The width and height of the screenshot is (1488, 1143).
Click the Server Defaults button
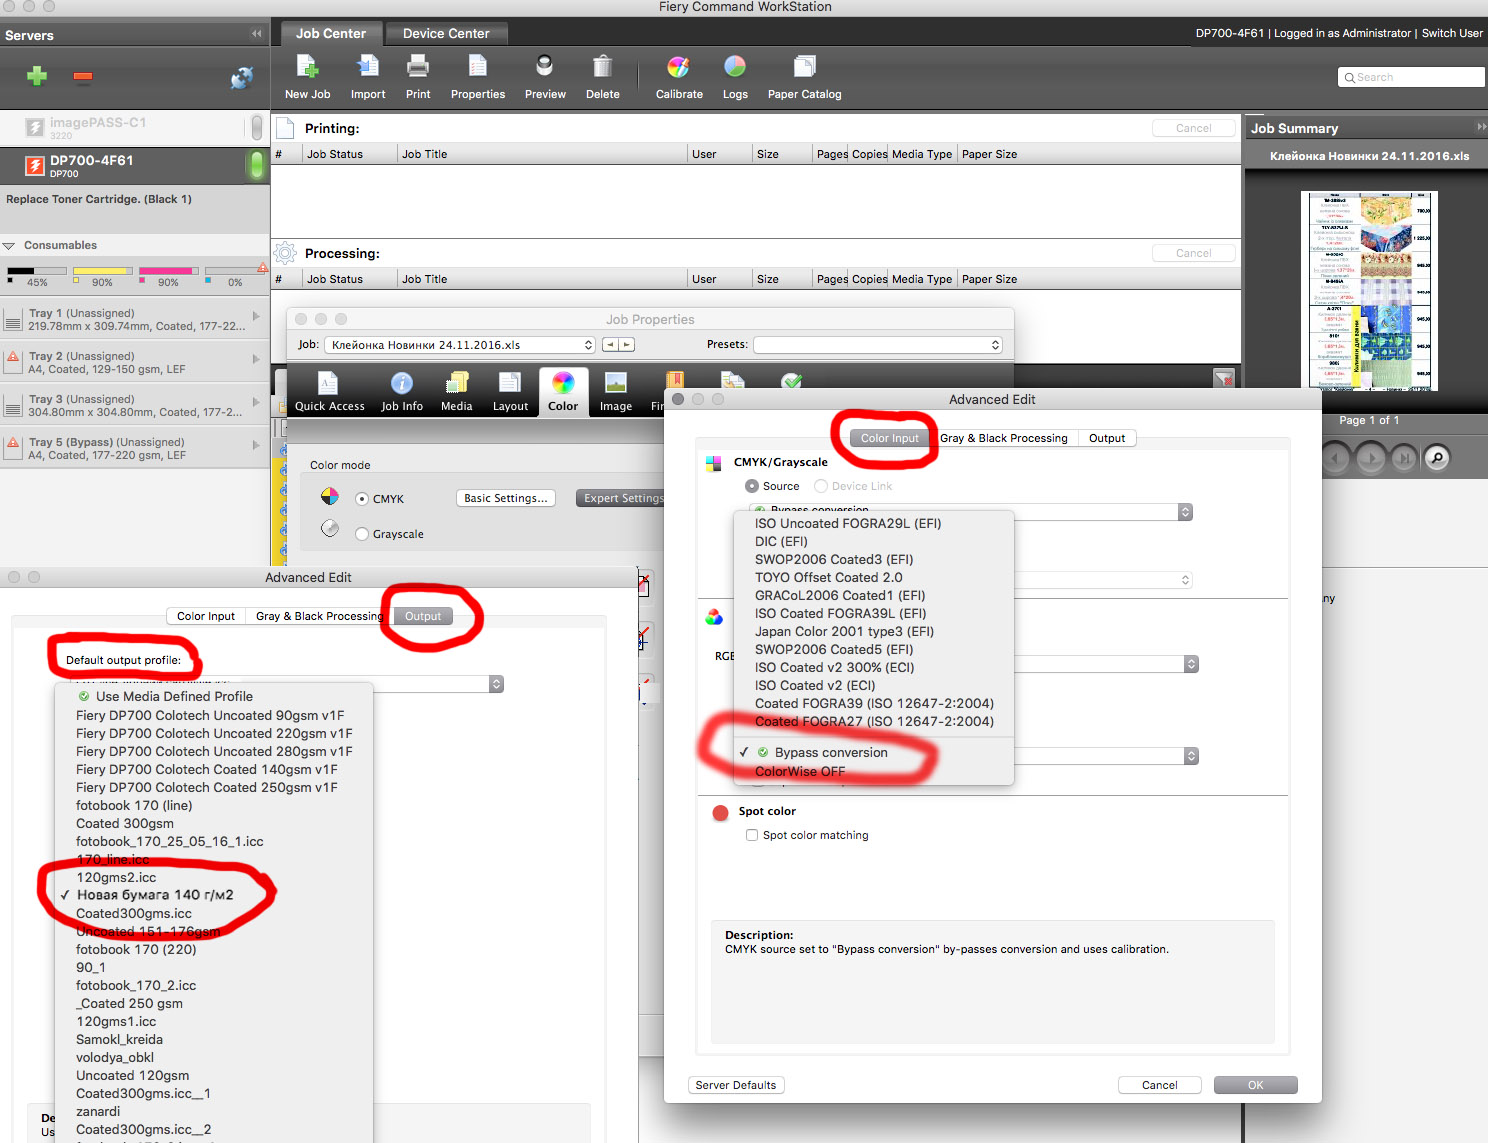(736, 1085)
